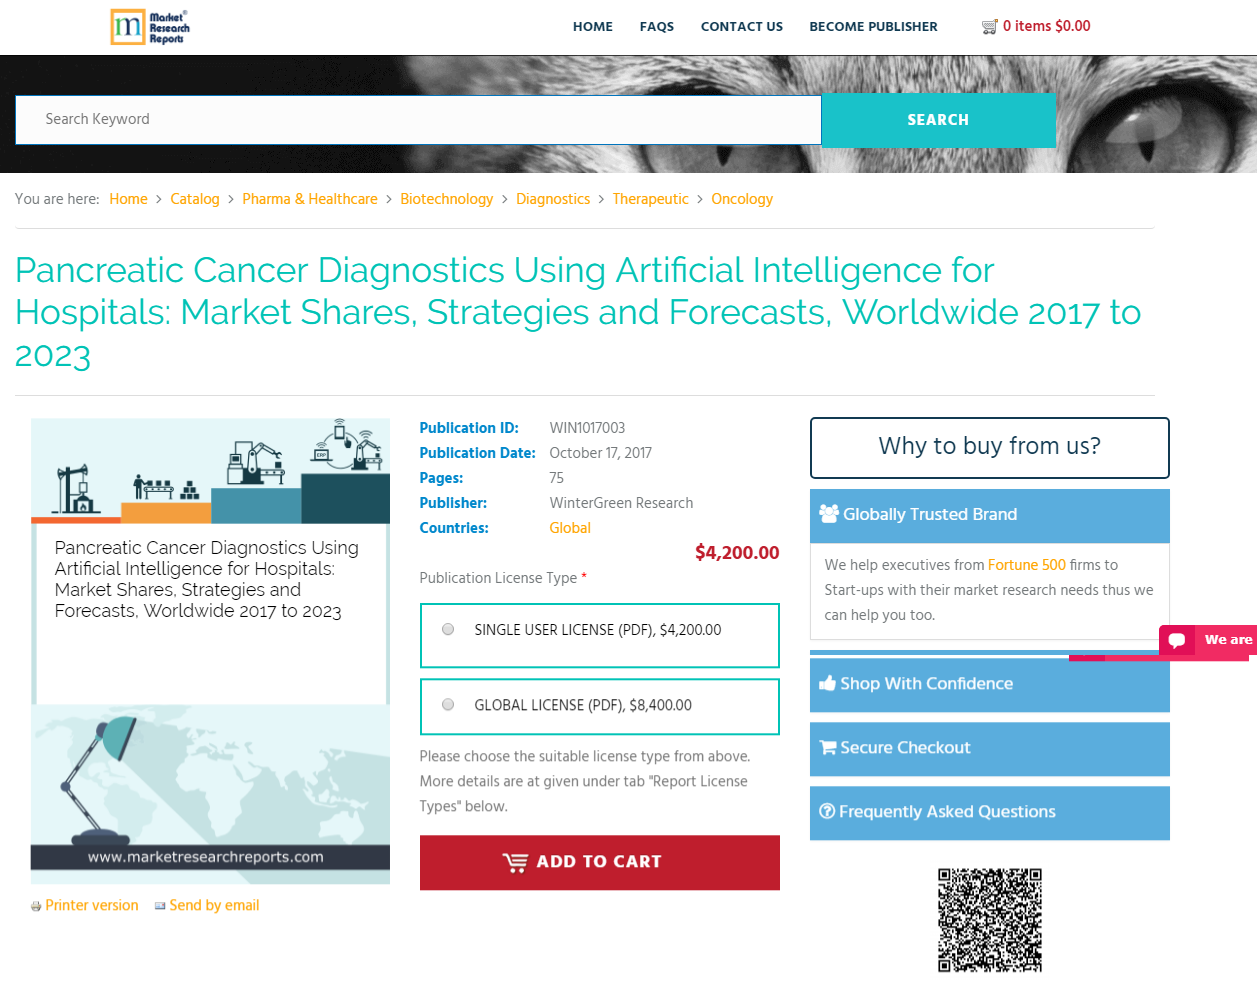
Task: Expand Shop With Confidence section
Action: point(990,684)
